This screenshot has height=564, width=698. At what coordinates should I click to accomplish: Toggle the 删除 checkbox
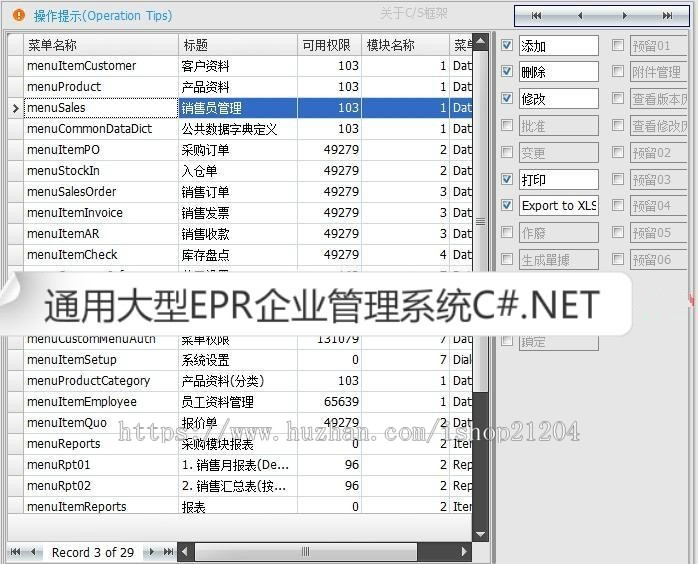507,71
